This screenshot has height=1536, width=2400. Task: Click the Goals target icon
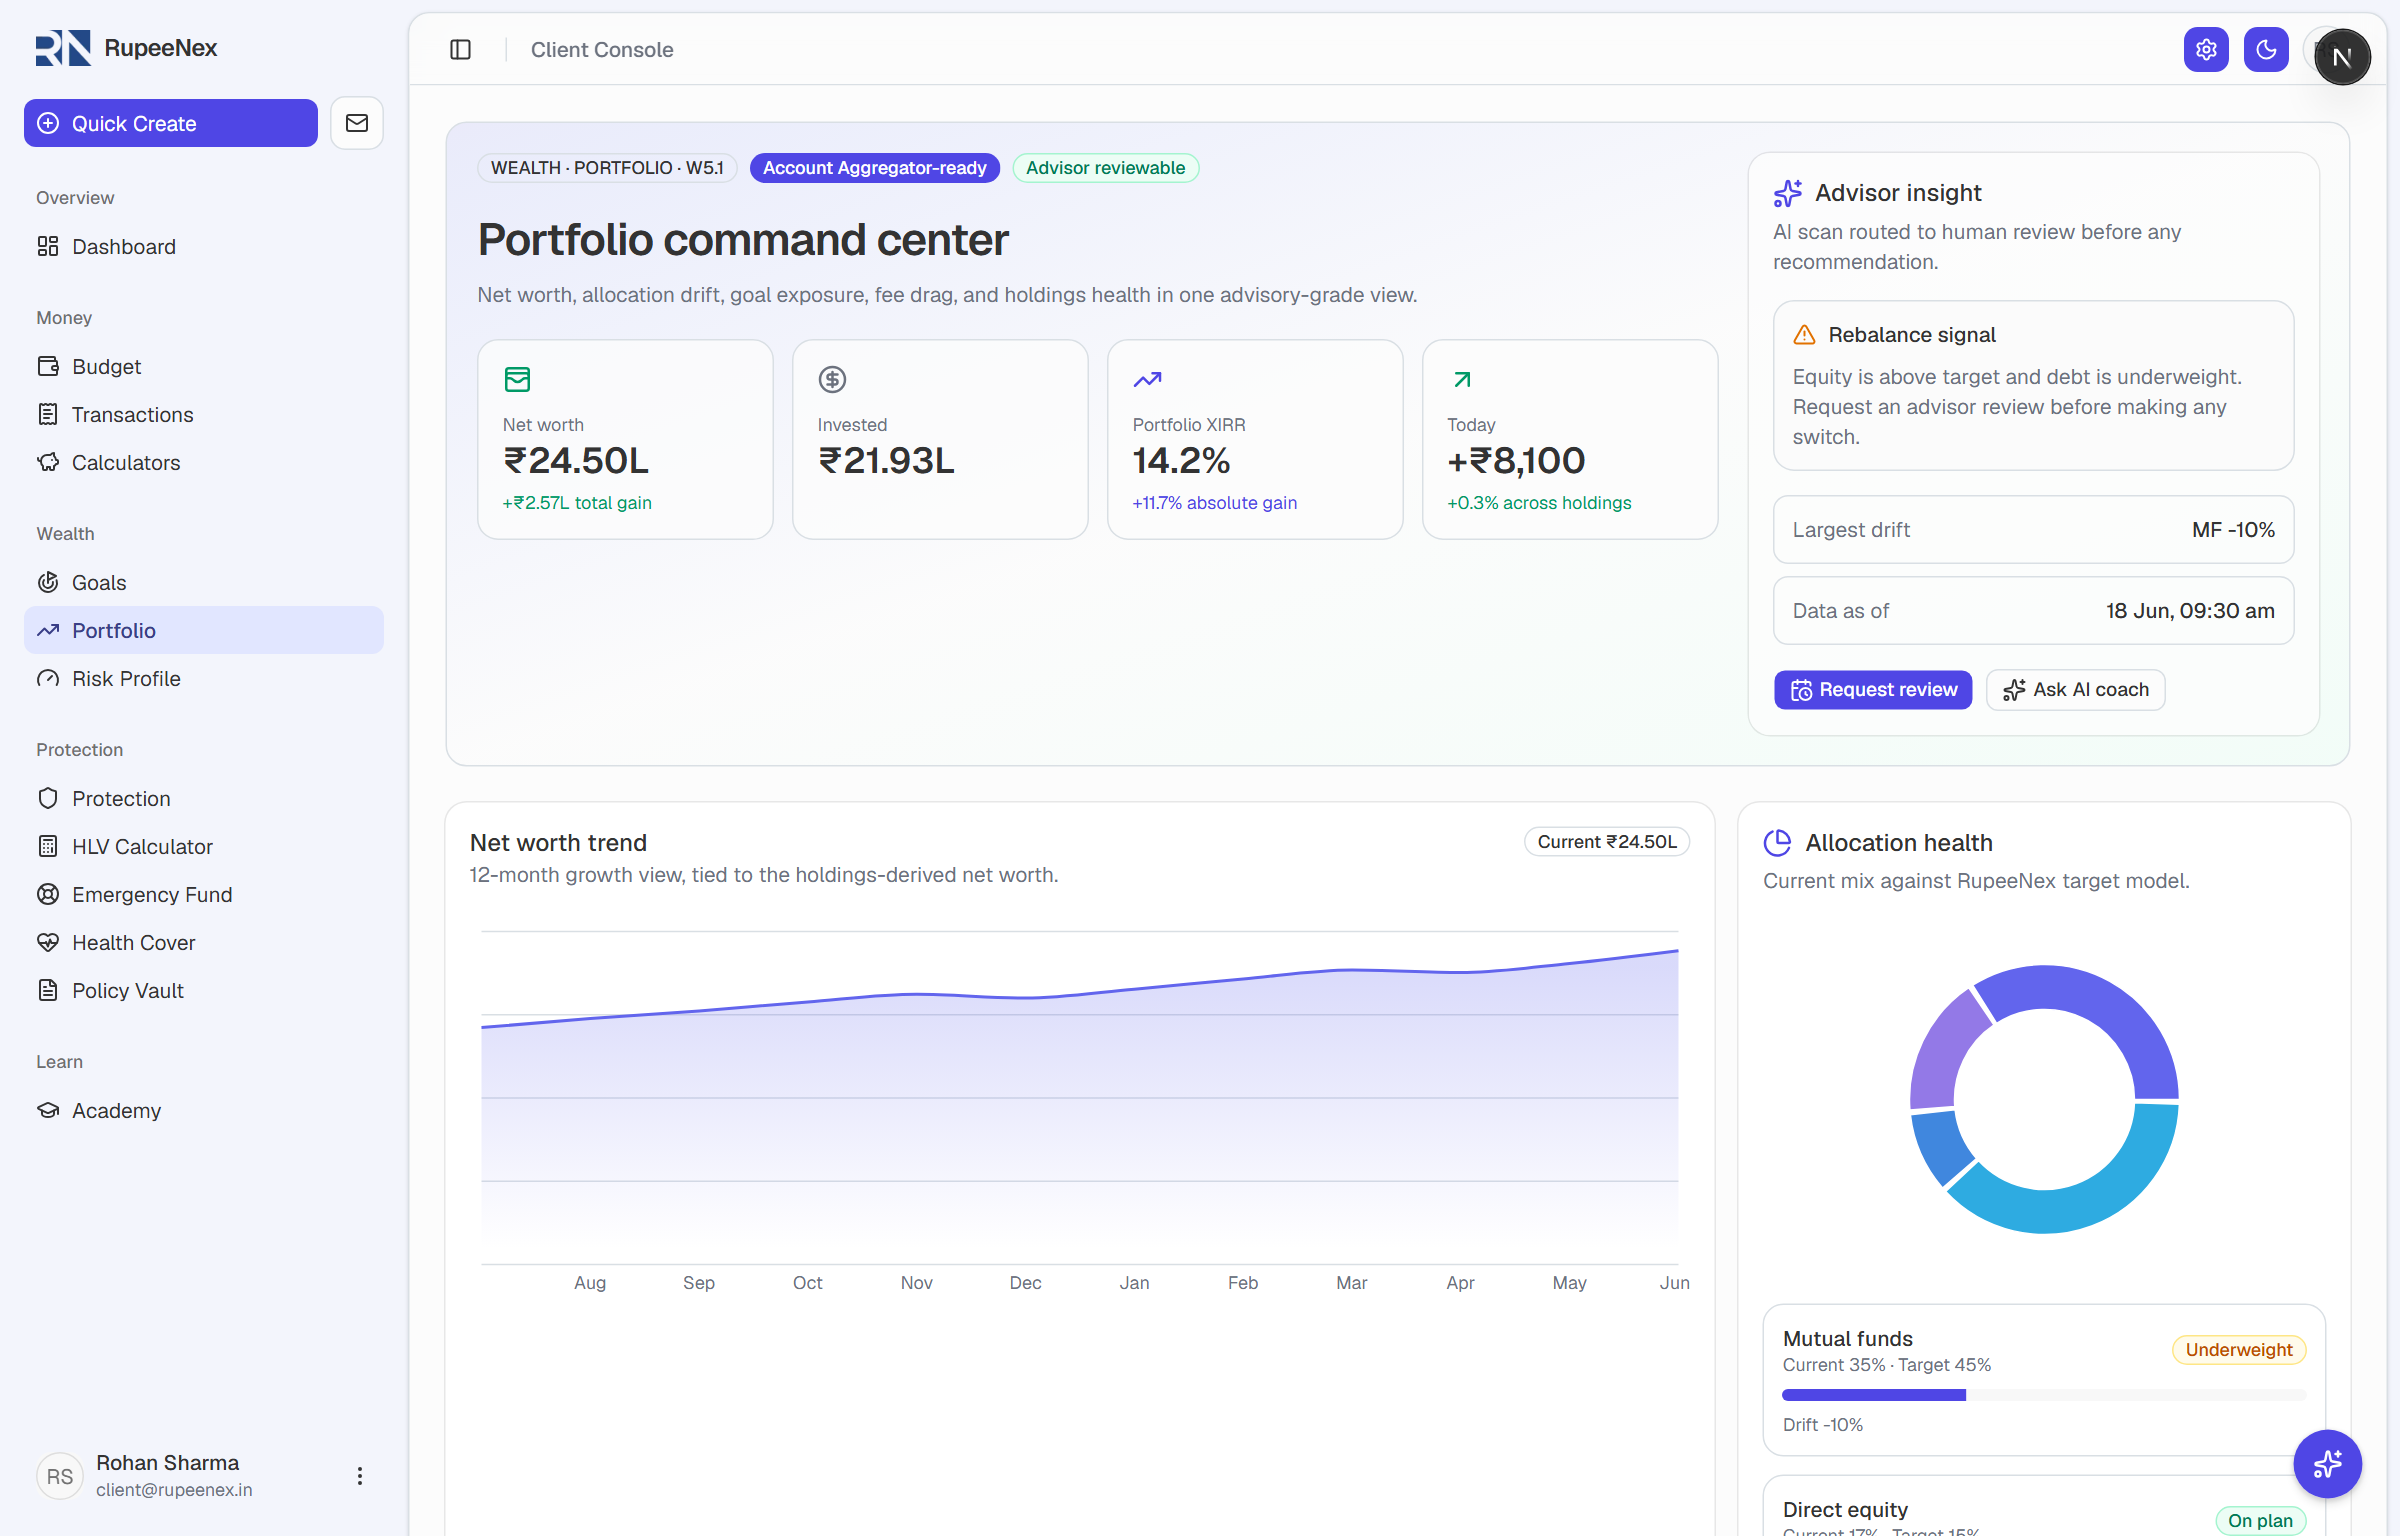pyautogui.click(x=48, y=582)
